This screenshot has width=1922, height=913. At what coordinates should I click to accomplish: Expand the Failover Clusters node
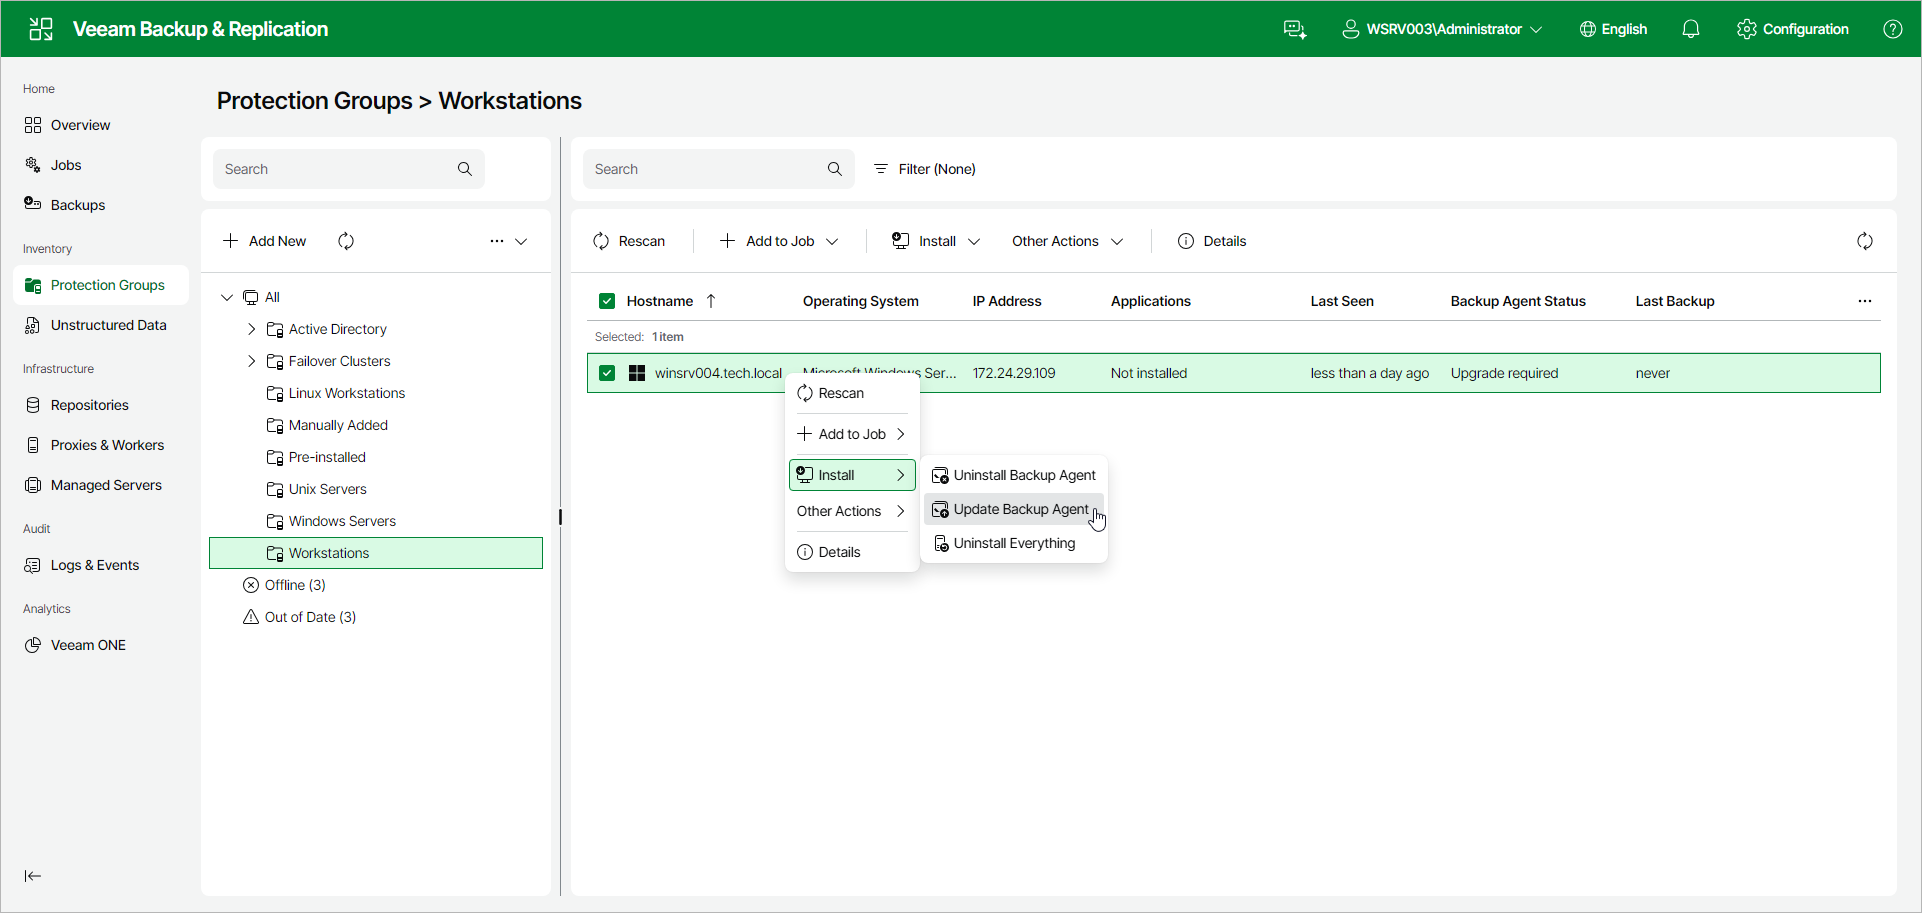pyautogui.click(x=251, y=361)
